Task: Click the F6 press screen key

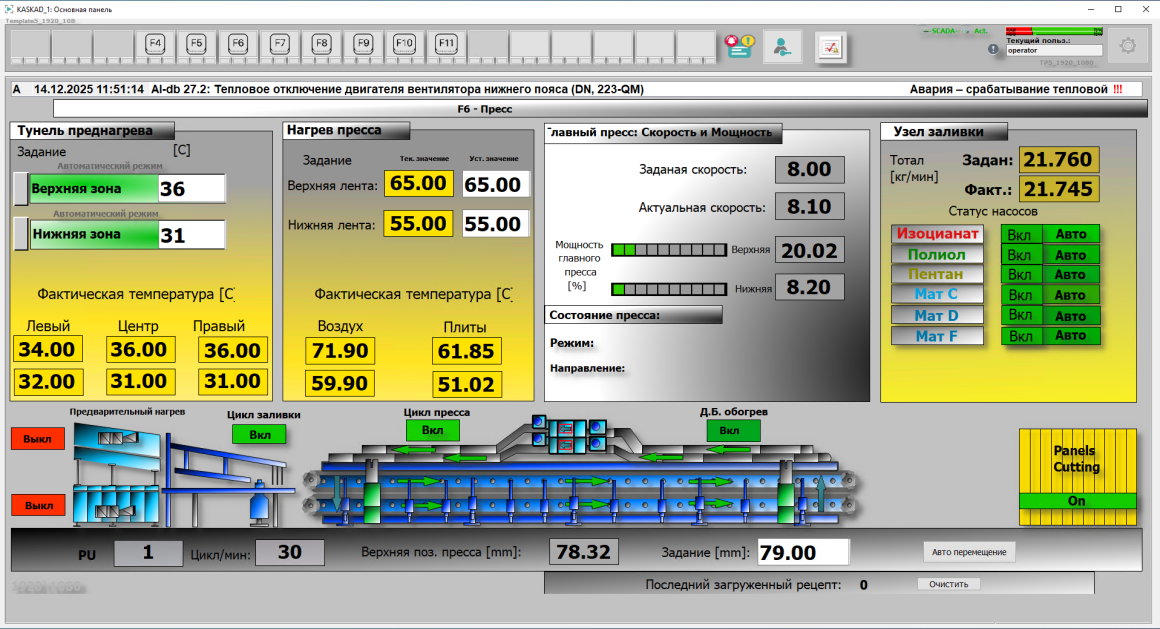Action: (237, 44)
